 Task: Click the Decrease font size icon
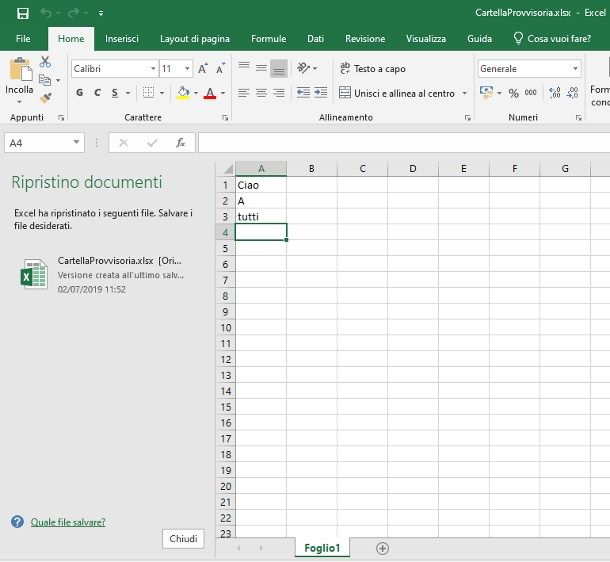click(221, 69)
